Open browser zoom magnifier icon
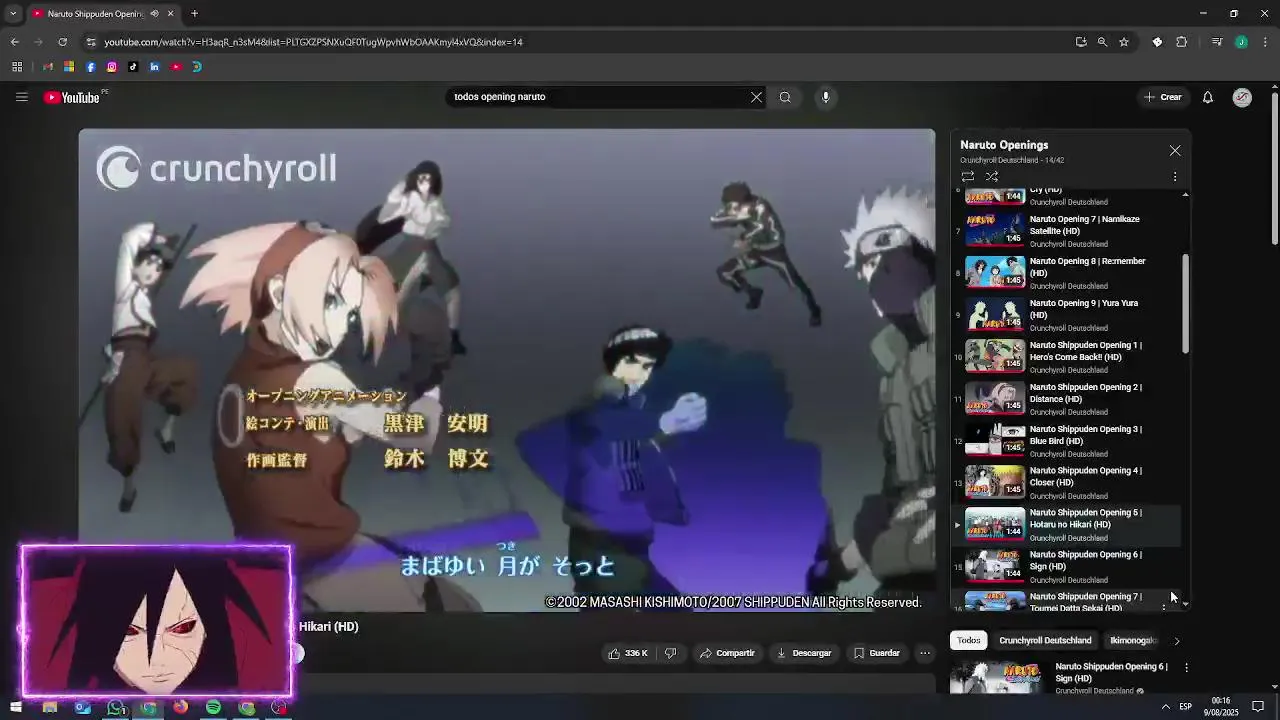Image resolution: width=1280 pixels, height=720 pixels. tap(1102, 42)
